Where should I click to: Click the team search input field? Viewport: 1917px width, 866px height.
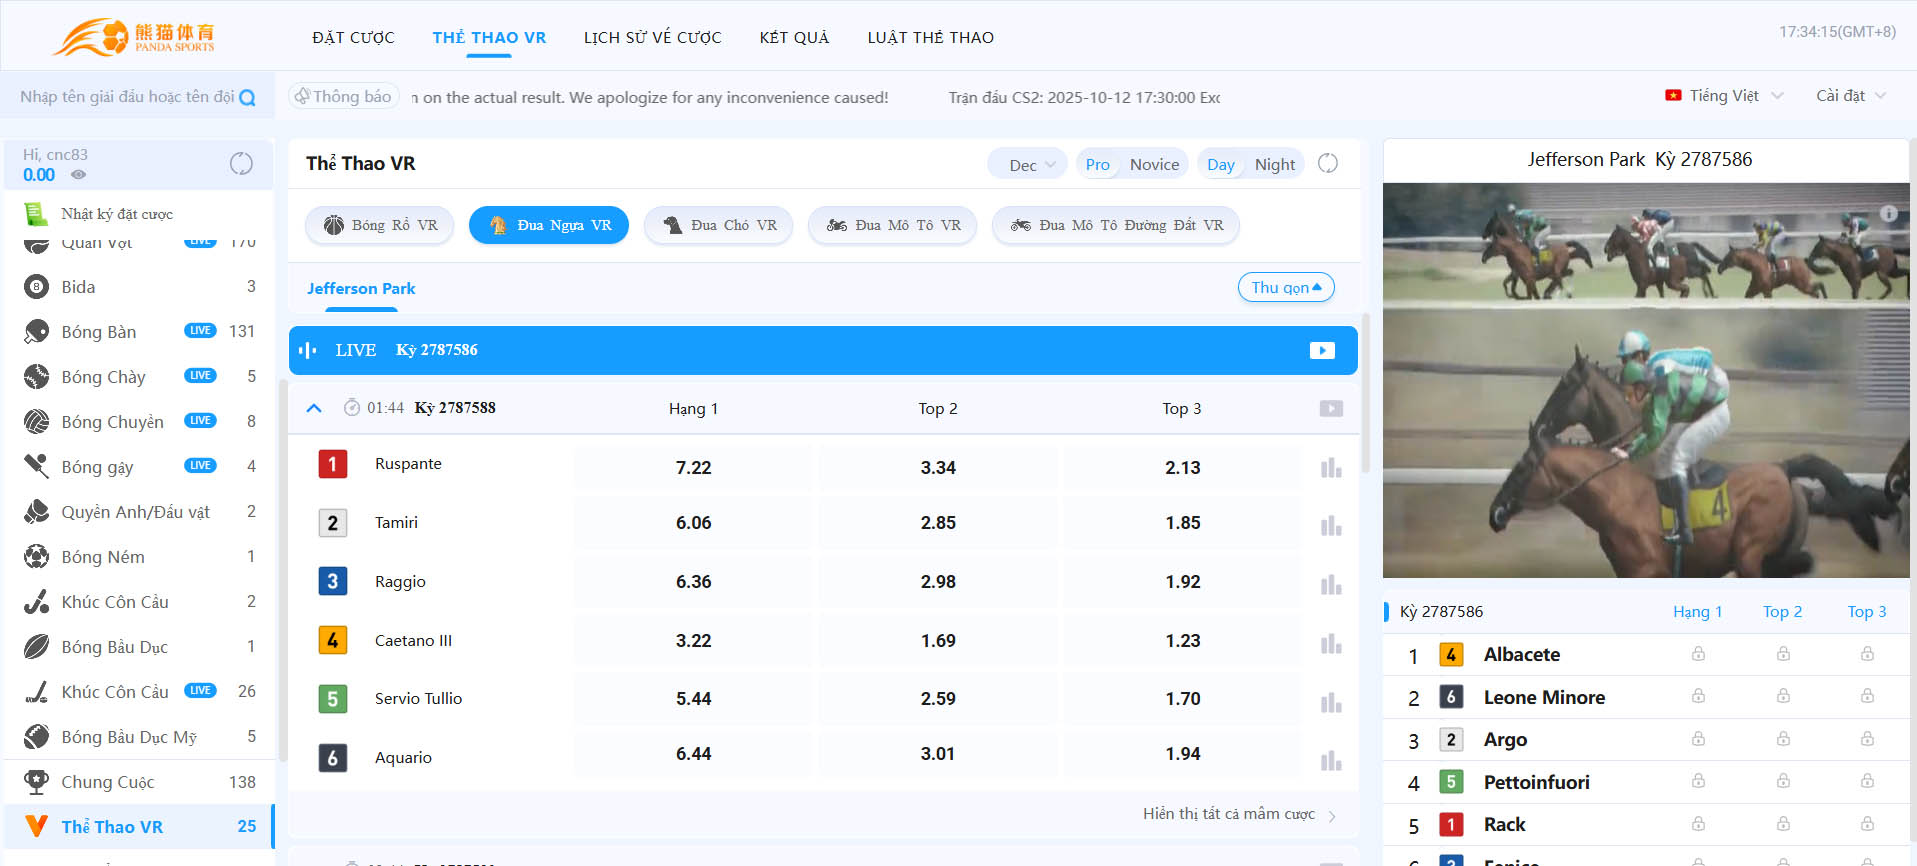125,97
